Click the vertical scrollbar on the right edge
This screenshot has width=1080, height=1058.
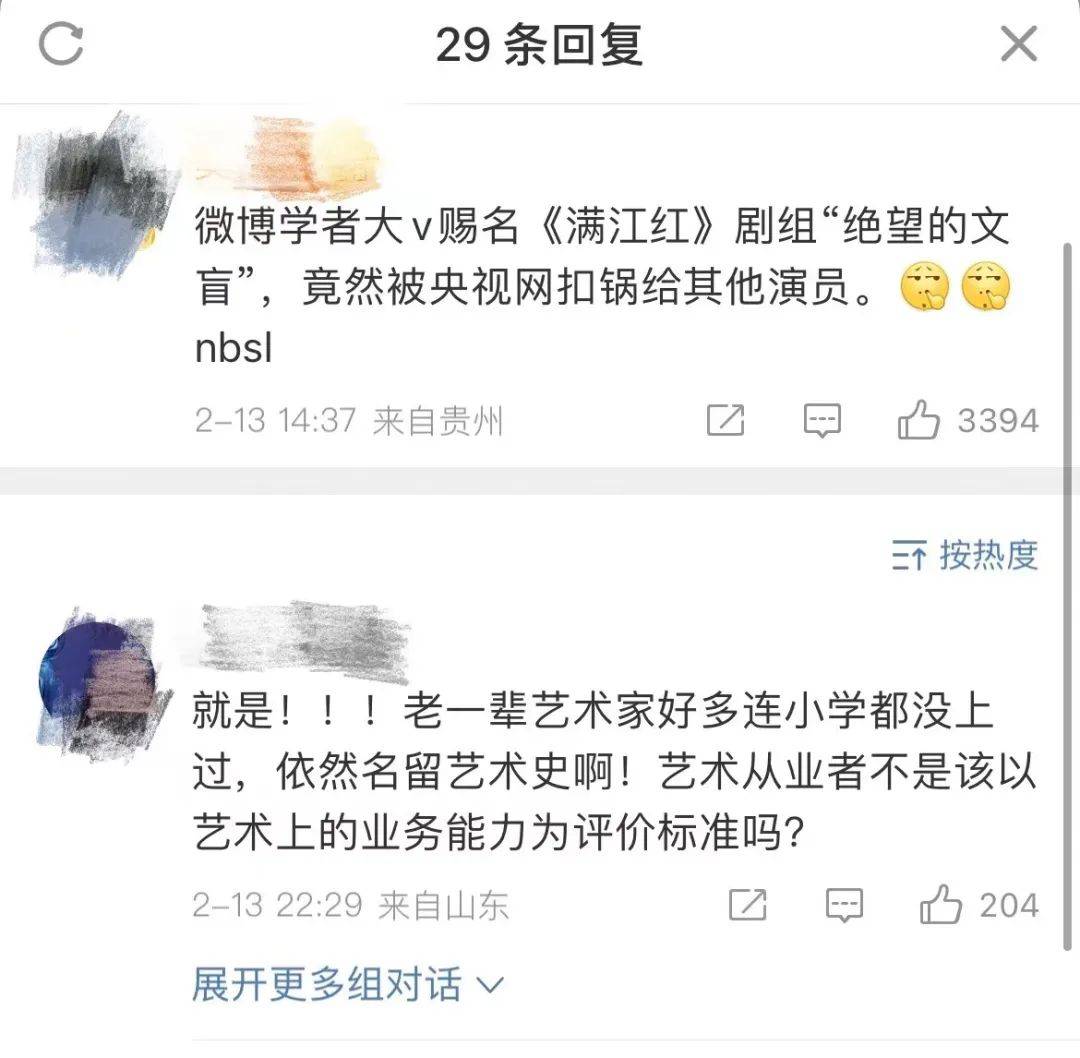1069,596
